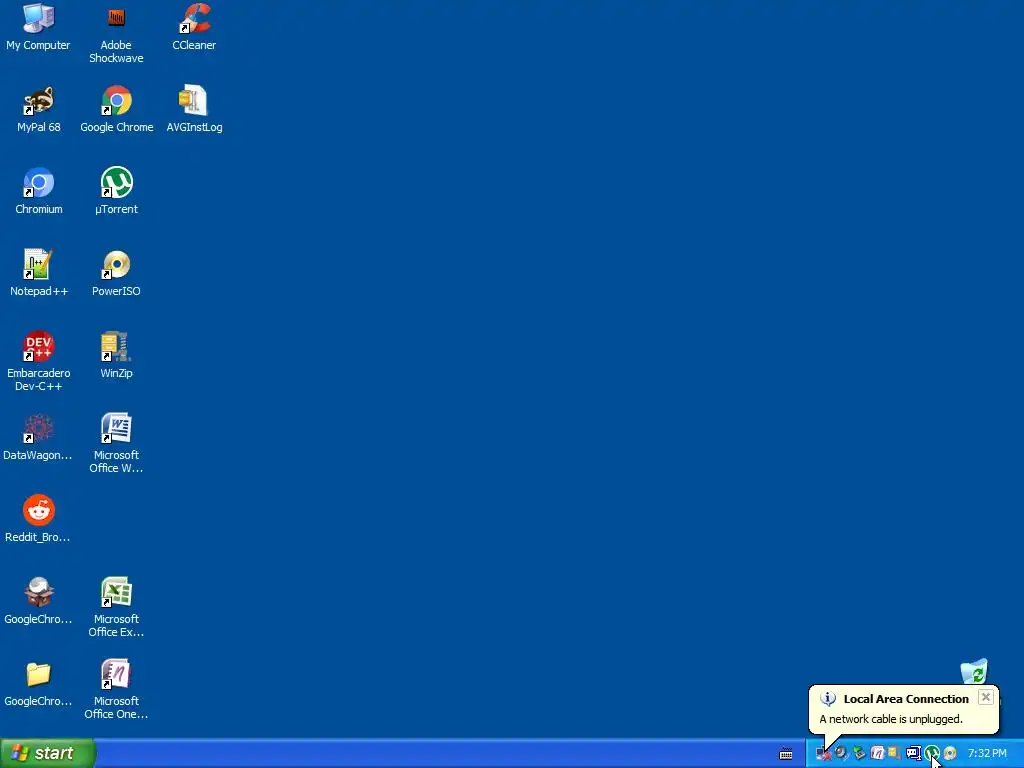The height and width of the screenshot is (768, 1024).
Task: Click the info icon in the balloon
Action: [827, 699]
